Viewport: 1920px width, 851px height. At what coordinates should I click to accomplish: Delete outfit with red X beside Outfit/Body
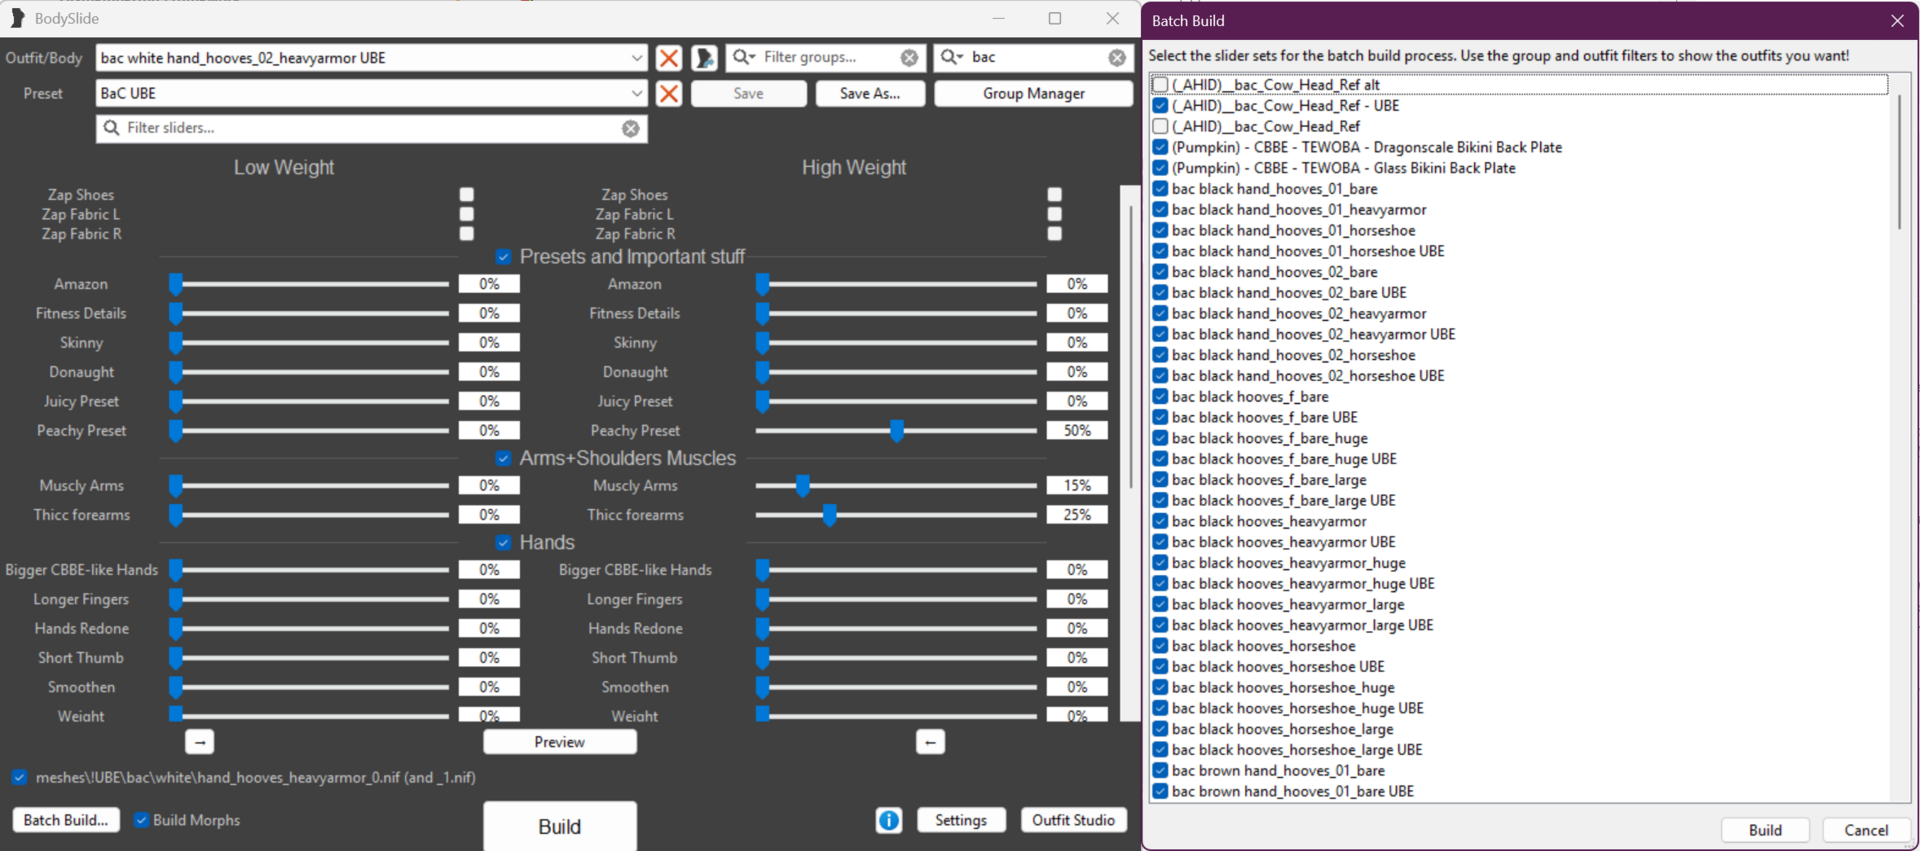[x=669, y=58]
